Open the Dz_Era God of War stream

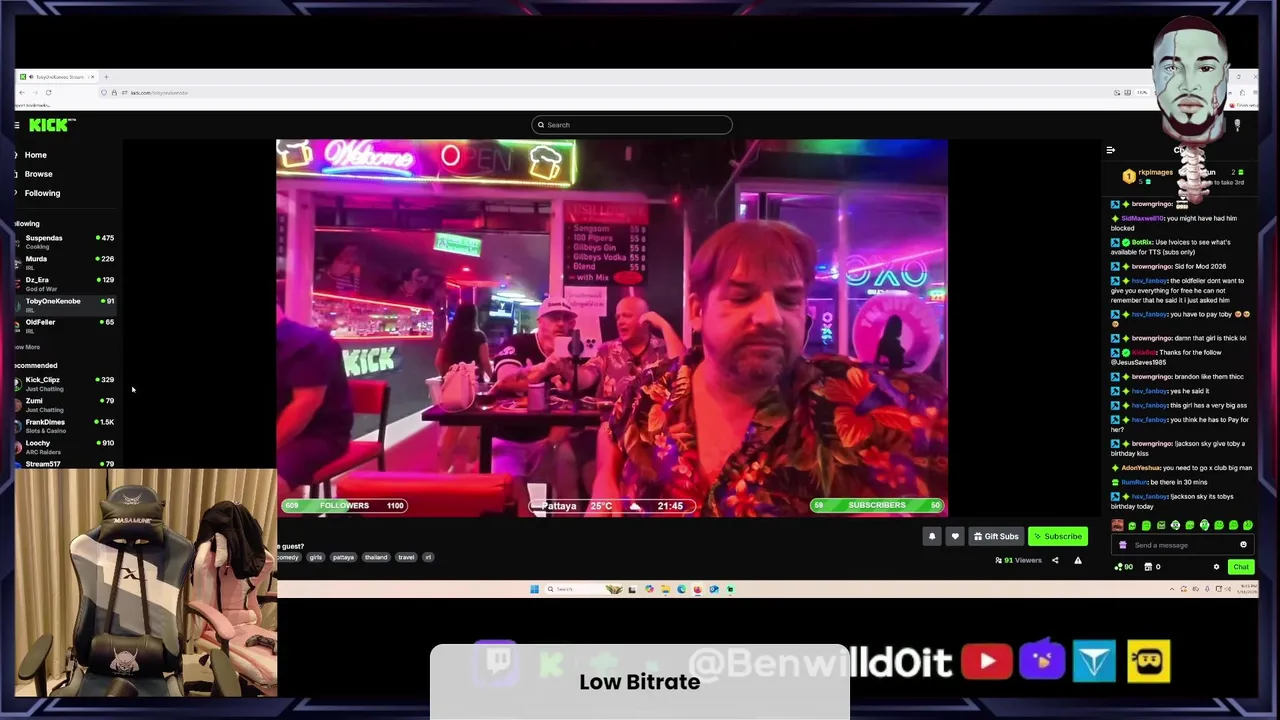pos(65,283)
